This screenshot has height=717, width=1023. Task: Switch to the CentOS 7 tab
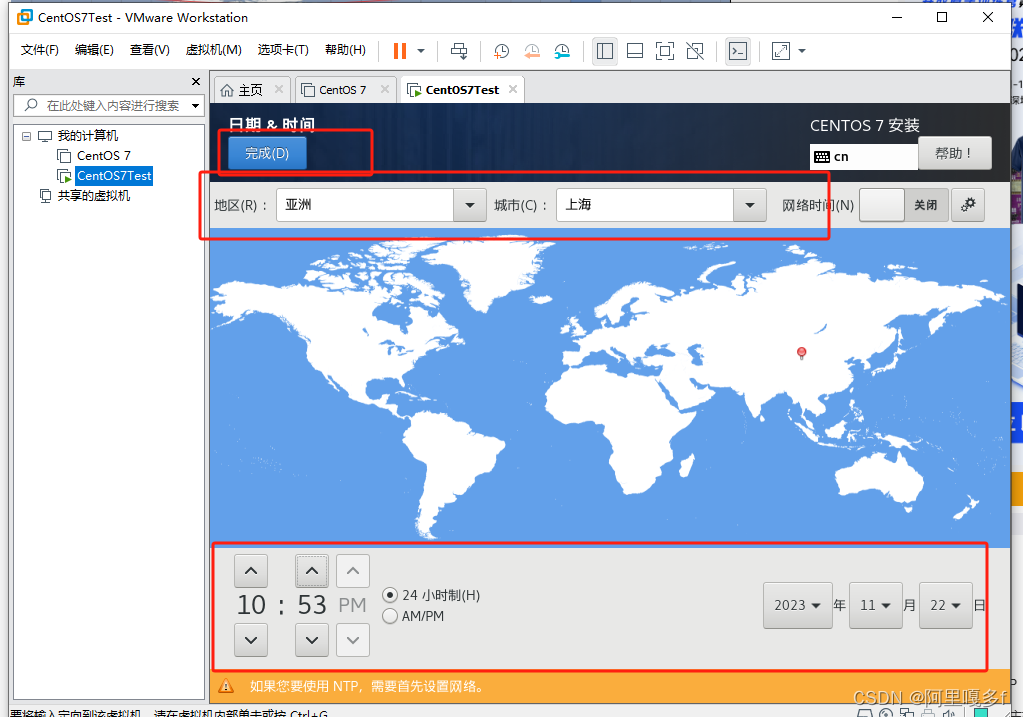342,89
